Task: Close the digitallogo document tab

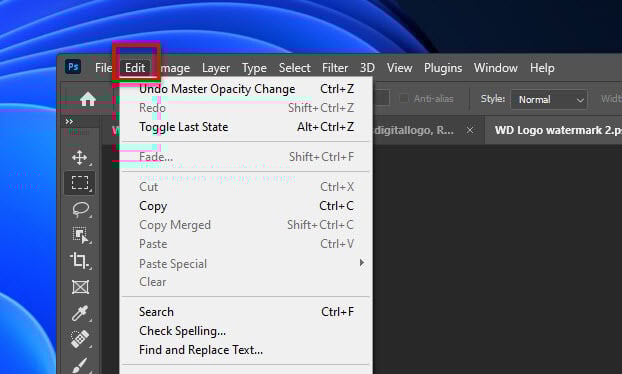Action: (x=470, y=130)
